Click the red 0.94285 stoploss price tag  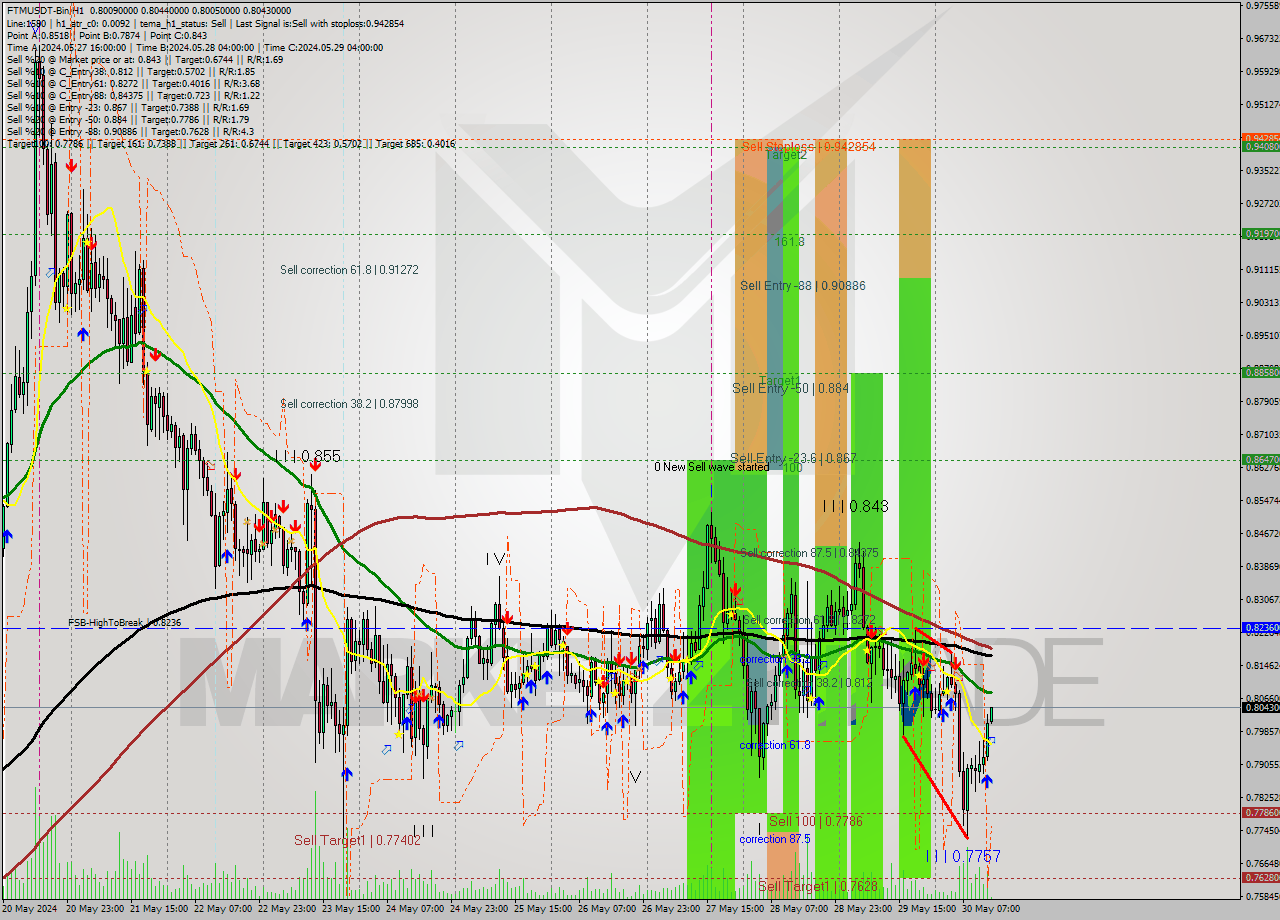(x=1260, y=138)
